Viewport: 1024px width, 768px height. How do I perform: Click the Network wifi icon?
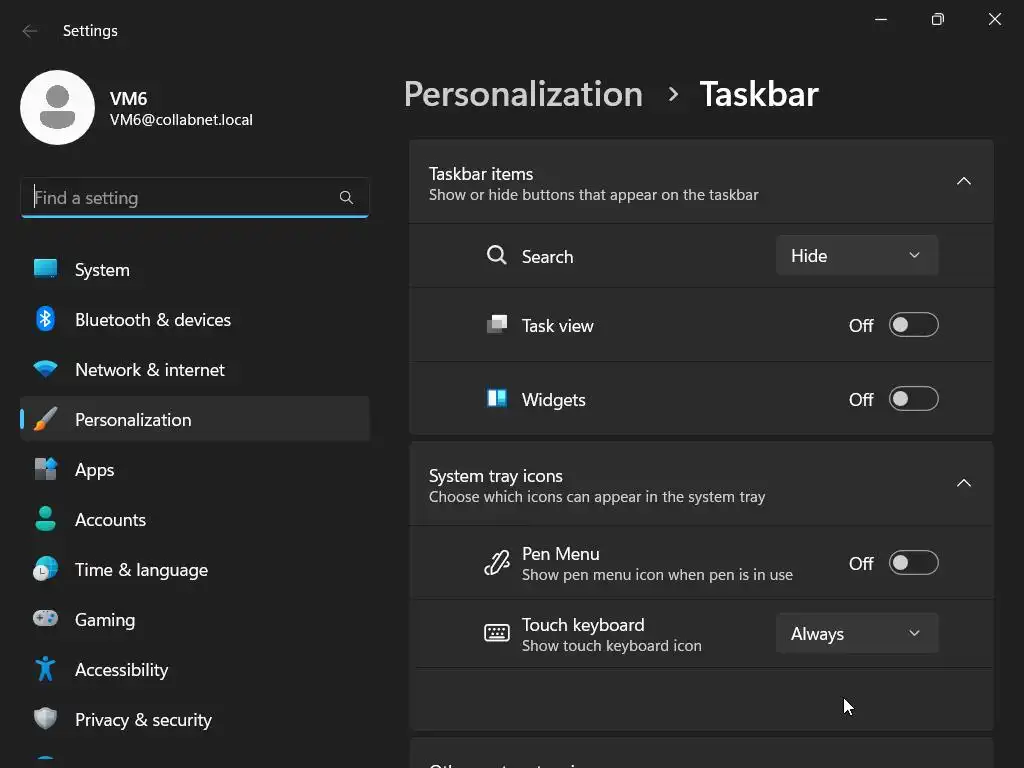[45, 369]
